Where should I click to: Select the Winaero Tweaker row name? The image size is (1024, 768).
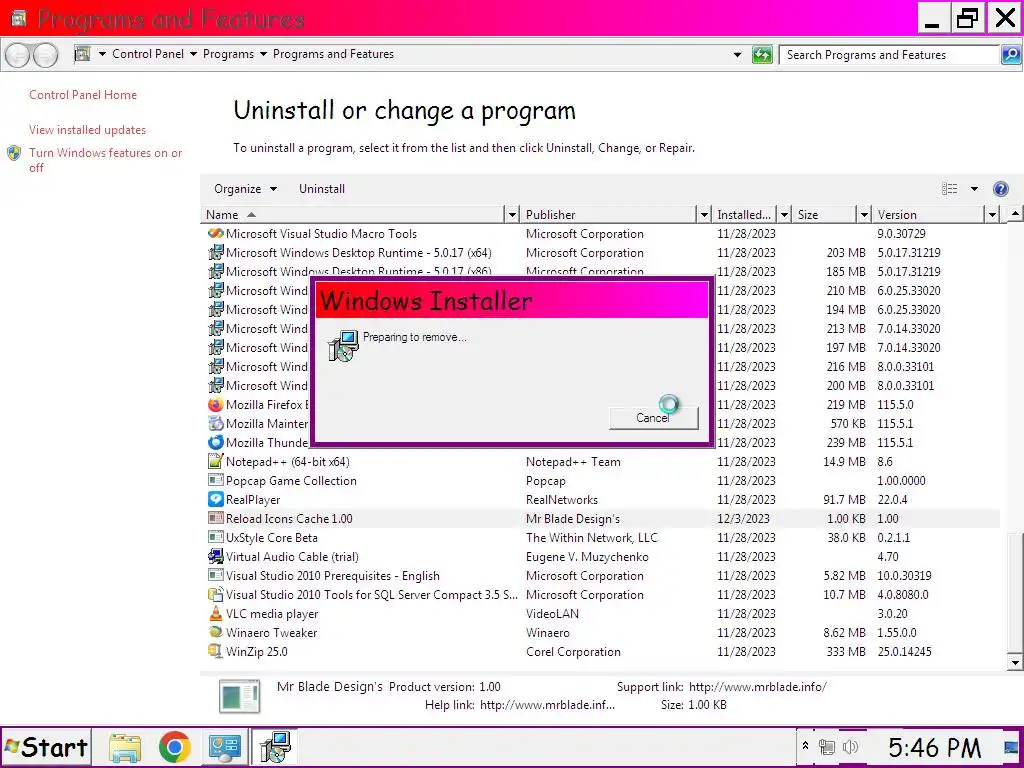pyautogui.click(x=271, y=632)
